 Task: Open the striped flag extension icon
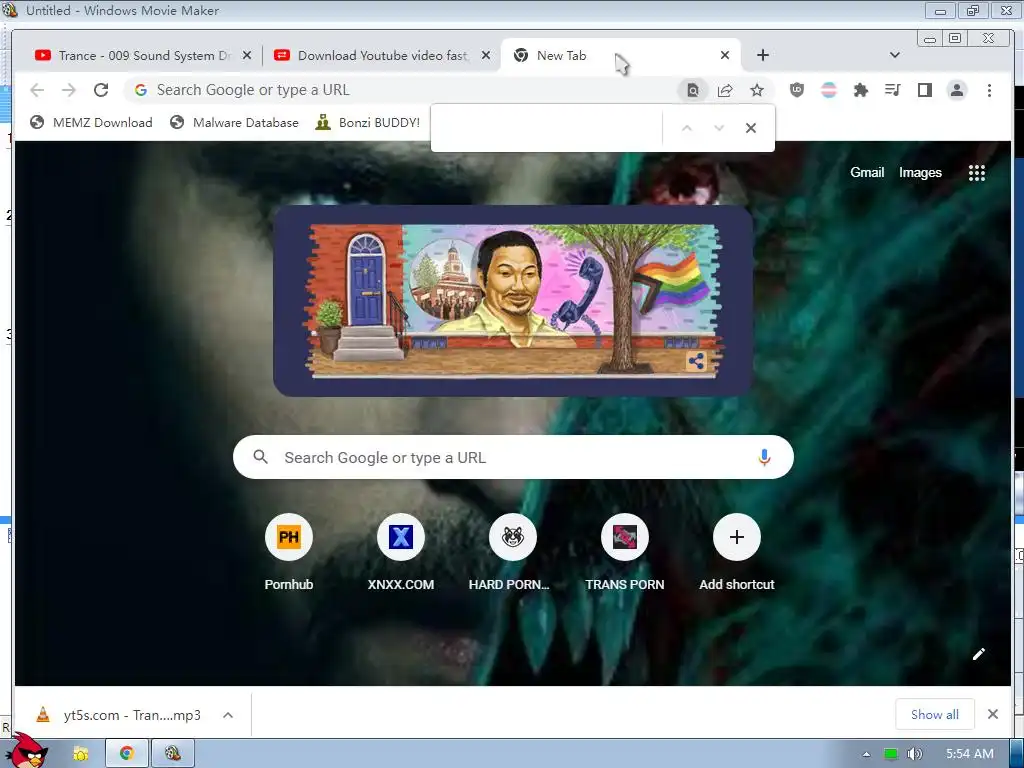(x=829, y=90)
